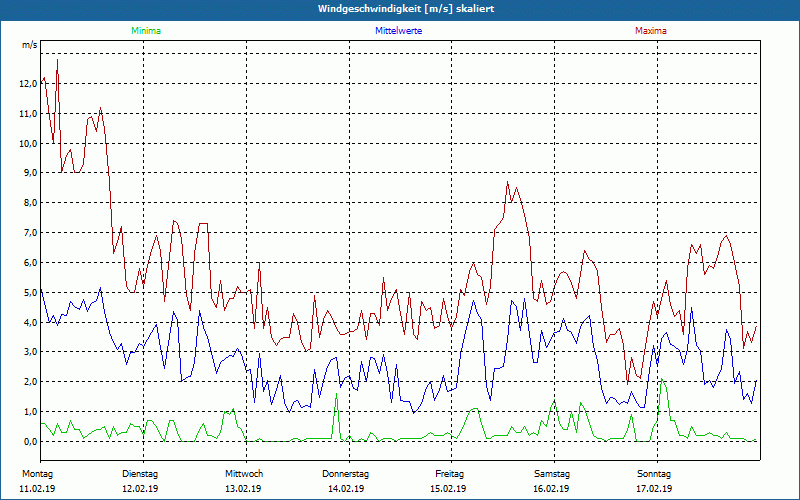Click the Maxima legend label
800x500 pixels.
pyautogui.click(x=651, y=31)
